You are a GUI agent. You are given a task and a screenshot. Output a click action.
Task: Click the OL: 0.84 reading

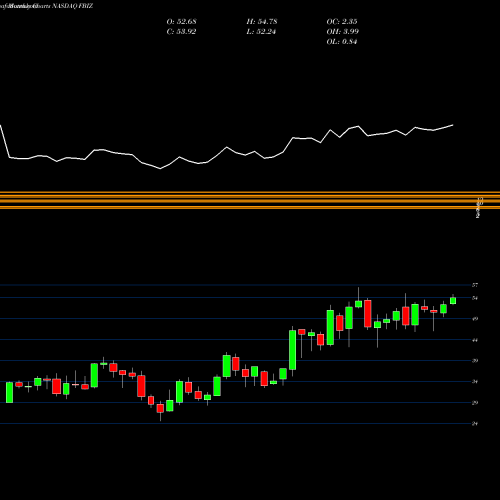(342, 42)
